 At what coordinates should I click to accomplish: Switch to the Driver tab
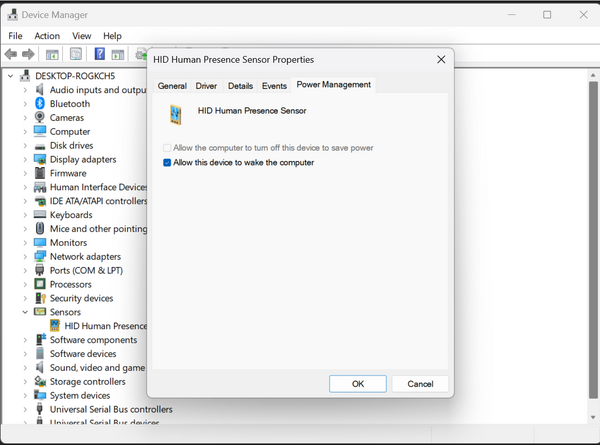(x=206, y=86)
